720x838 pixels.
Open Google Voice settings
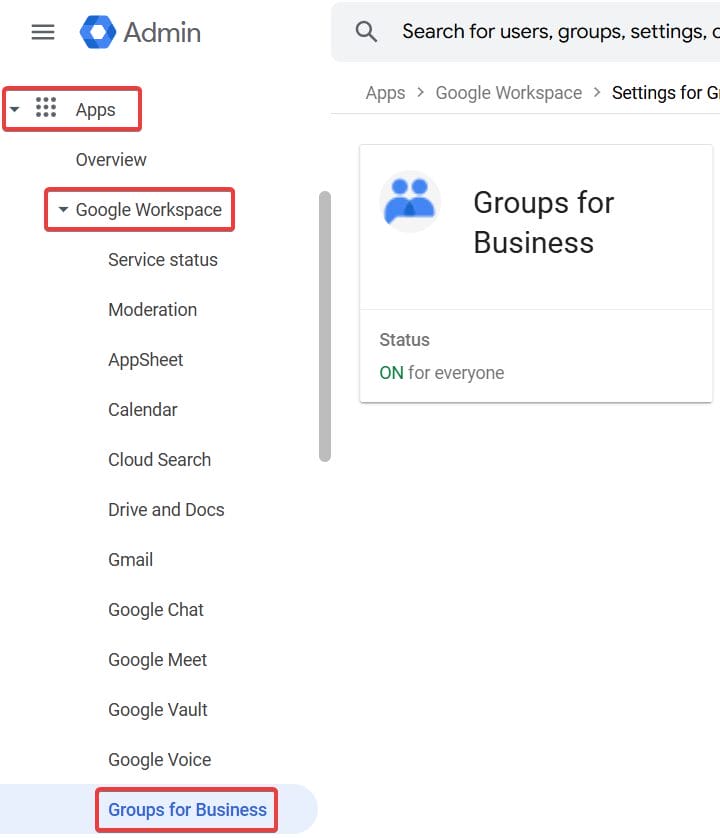(160, 760)
